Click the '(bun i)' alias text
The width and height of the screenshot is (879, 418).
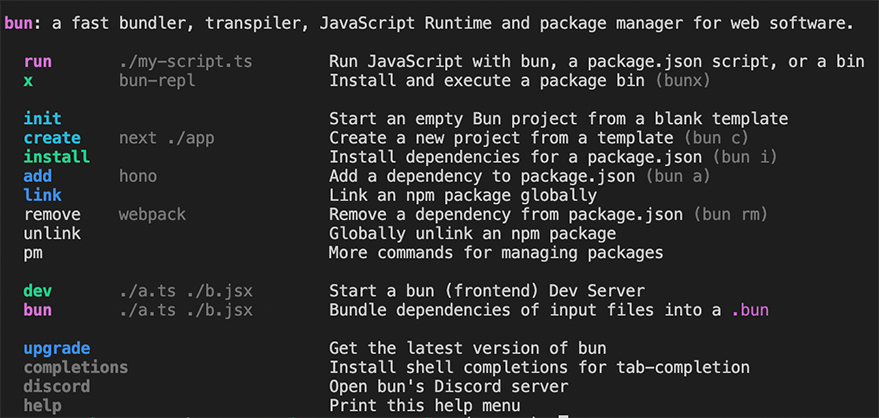(745, 157)
